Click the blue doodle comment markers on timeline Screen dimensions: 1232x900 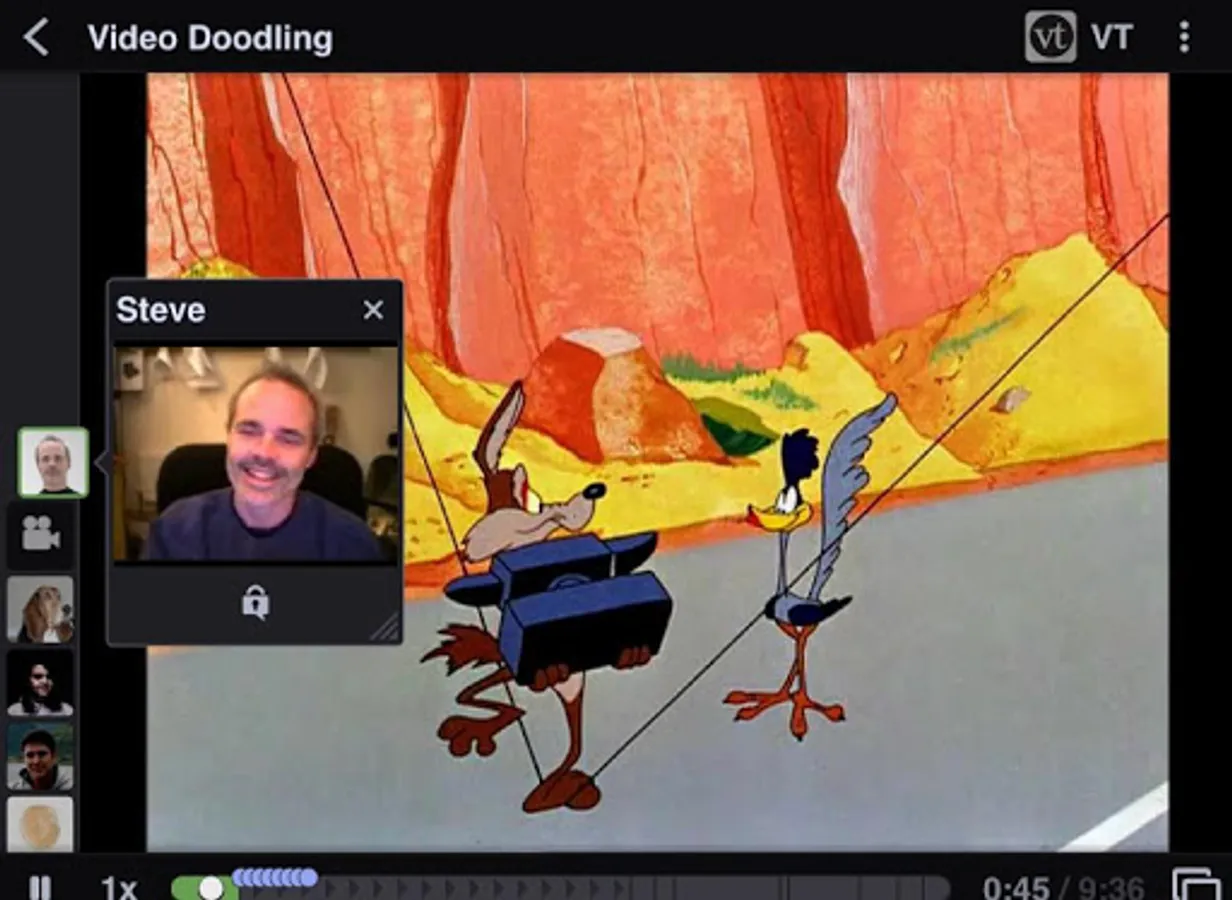(275, 878)
